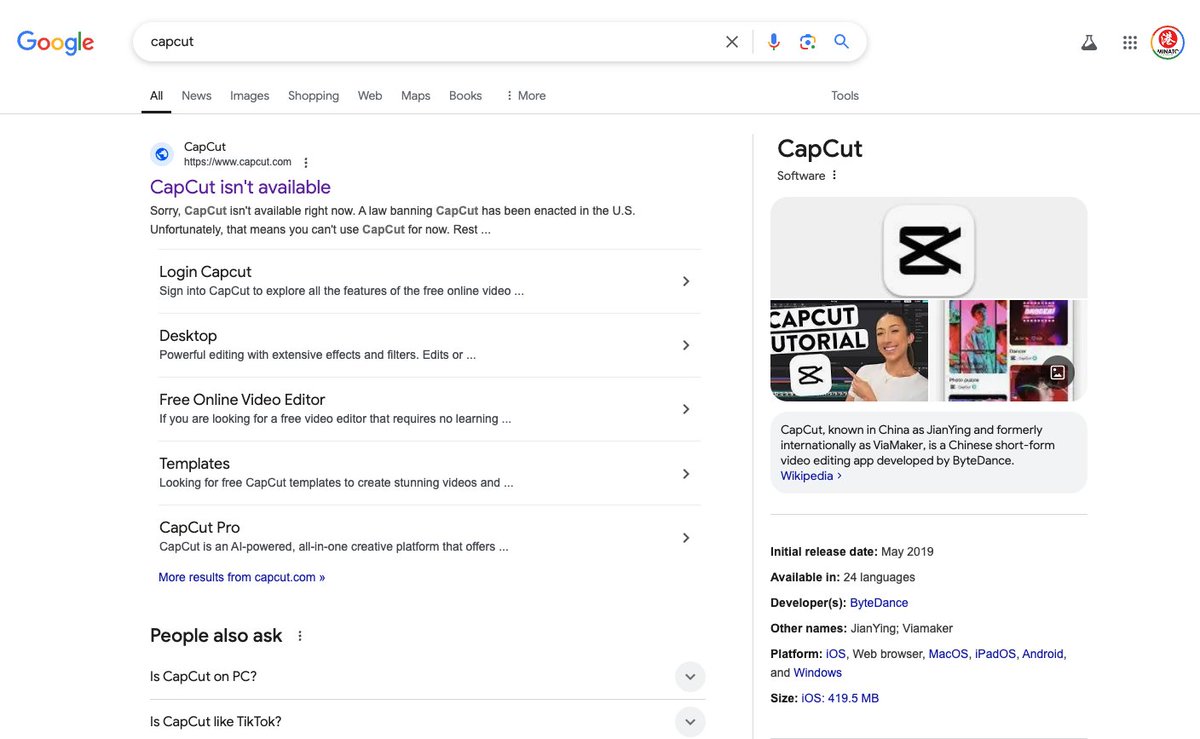Screen dimensions: 1200x739
Task: Click the chevron in the Free Online Video Editor row
Action: coord(686,409)
